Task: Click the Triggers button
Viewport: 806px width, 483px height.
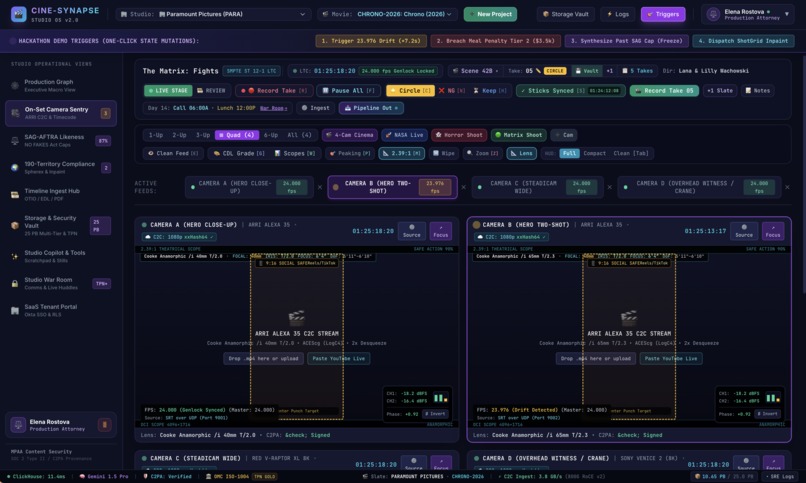Action: tap(663, 14)
